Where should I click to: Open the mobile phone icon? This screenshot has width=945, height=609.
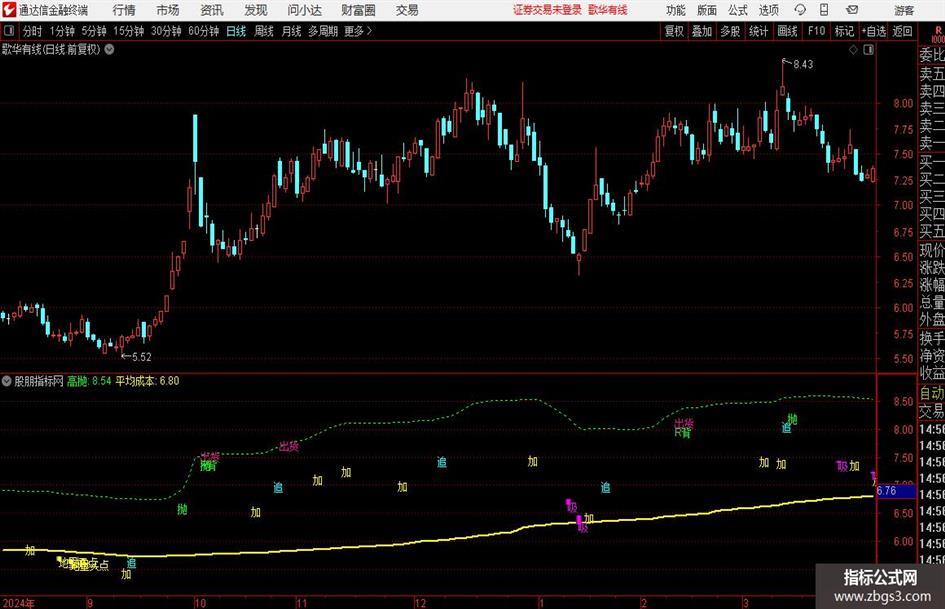(x=824, y=10)
